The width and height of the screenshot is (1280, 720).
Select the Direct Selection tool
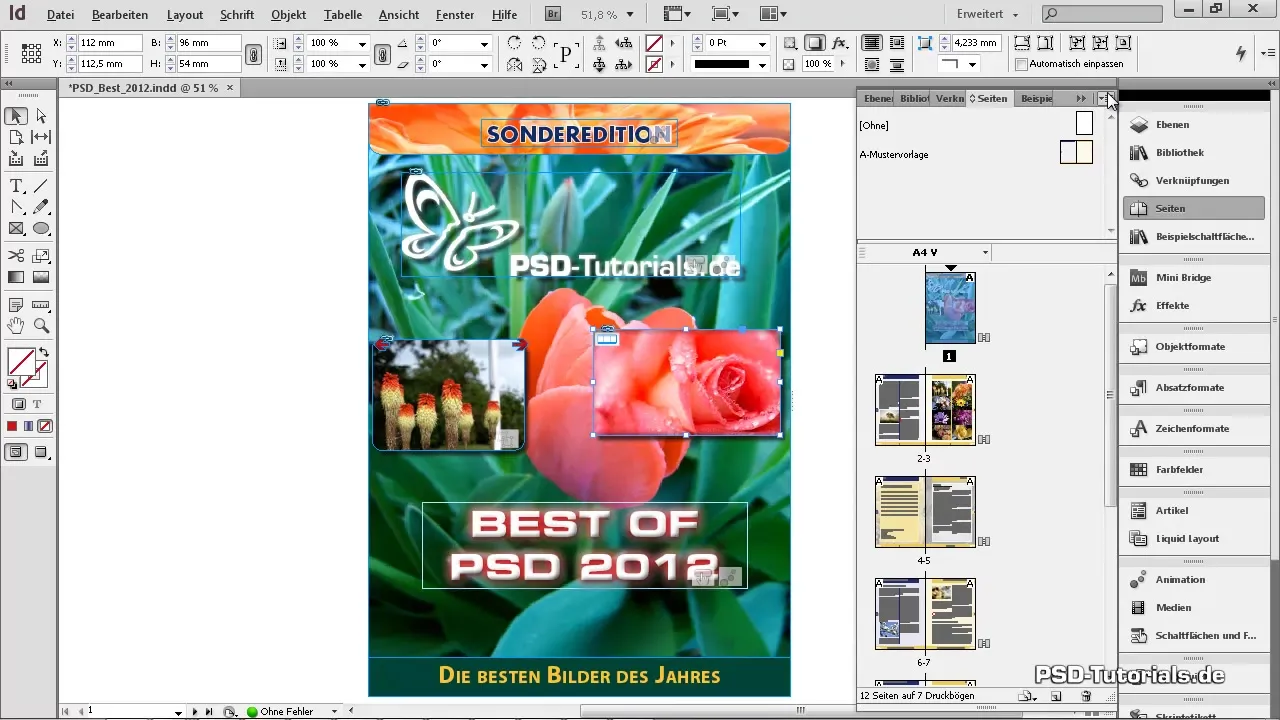[41, 116]
